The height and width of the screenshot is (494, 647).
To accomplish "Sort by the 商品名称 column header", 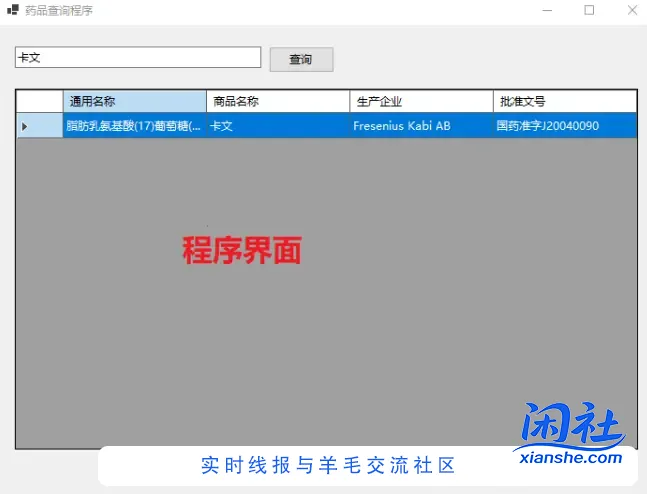I will click(278, 101).
